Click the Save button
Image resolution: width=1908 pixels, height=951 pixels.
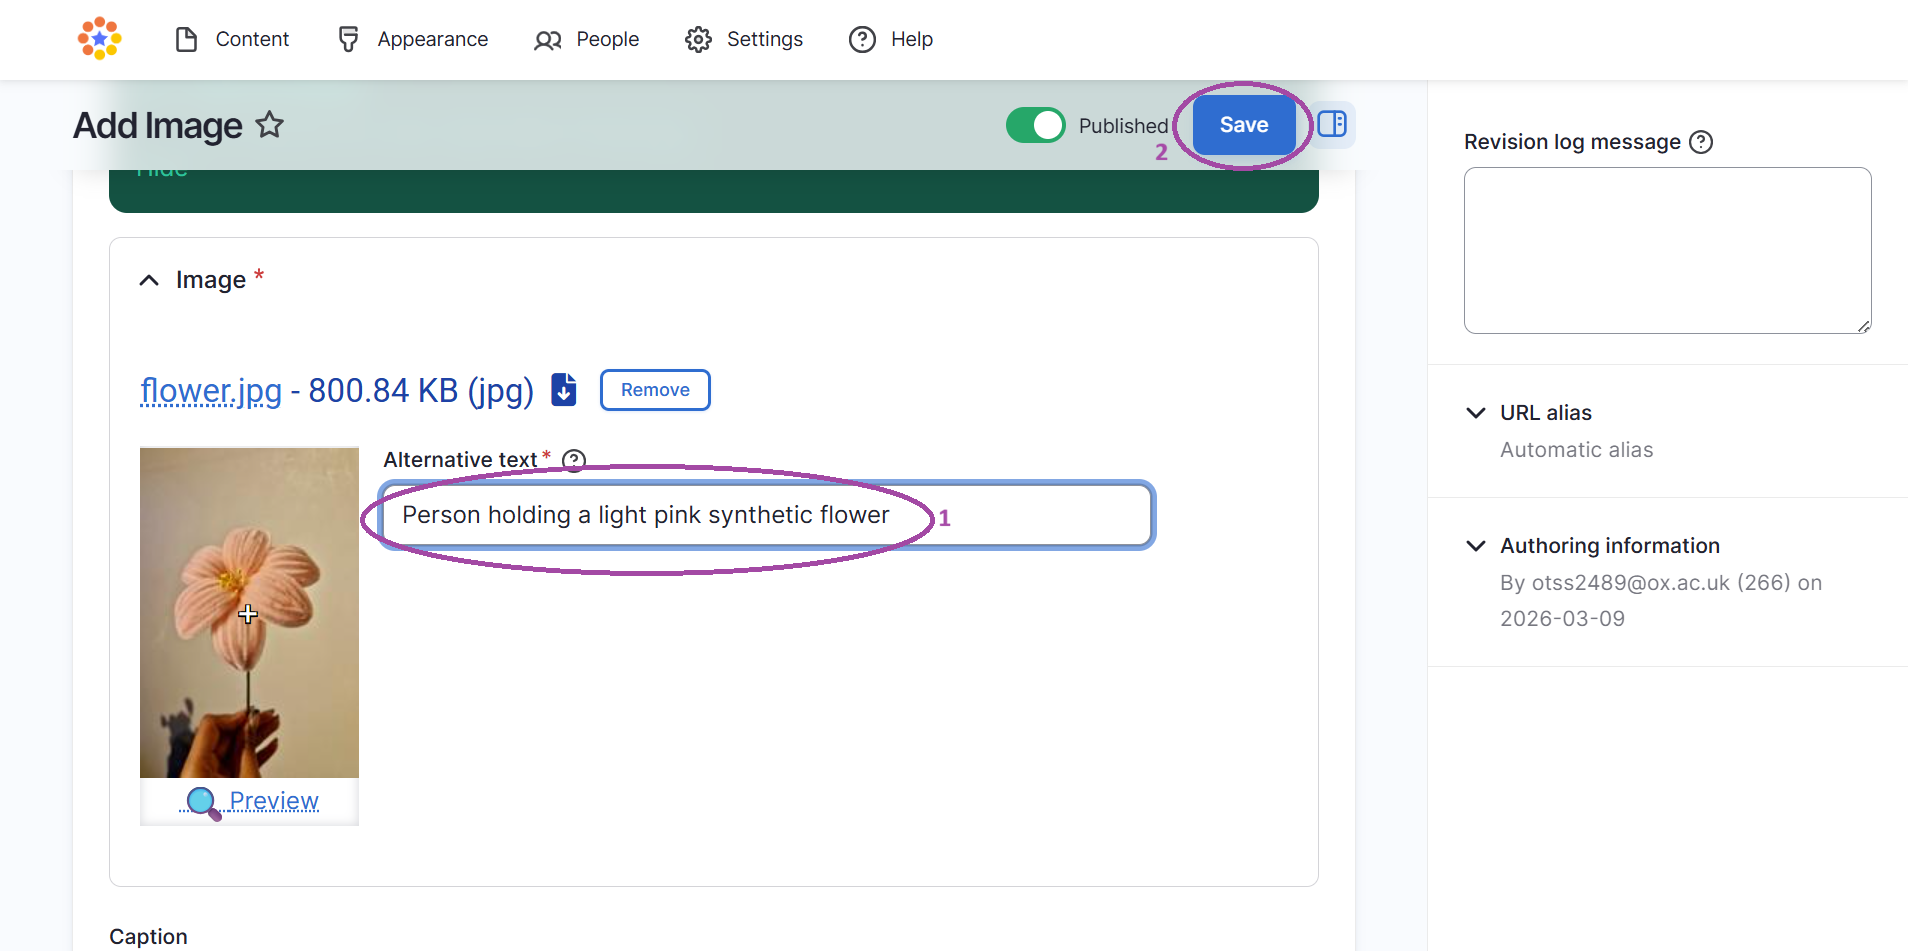click(x=1243, y=124)
